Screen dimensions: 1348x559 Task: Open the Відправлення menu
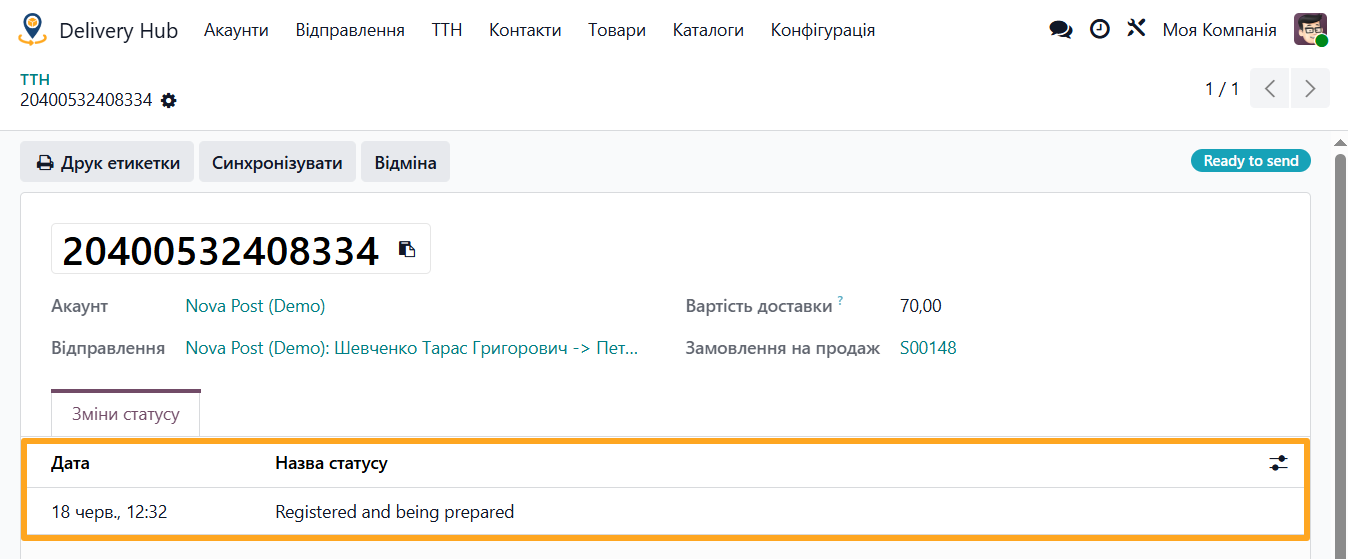click(x=350, y=30)
